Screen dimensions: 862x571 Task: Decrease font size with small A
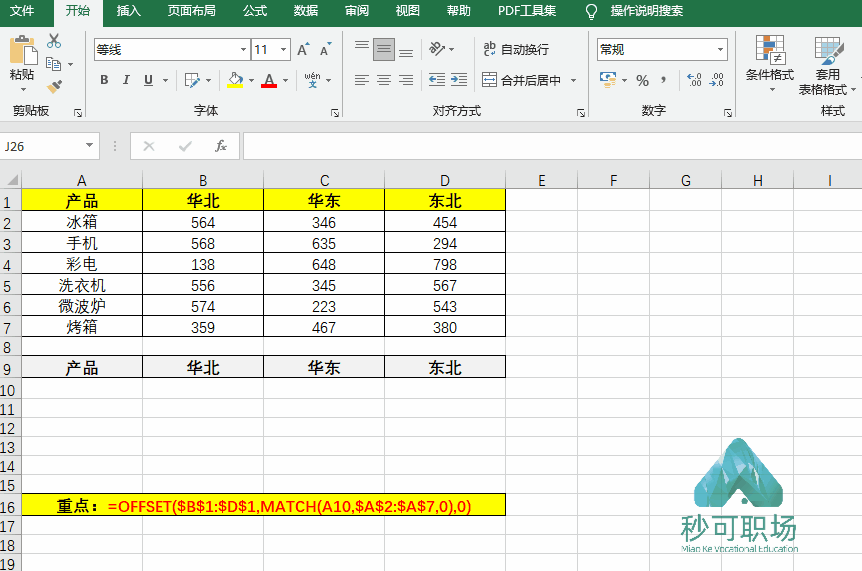pos(325,49)
